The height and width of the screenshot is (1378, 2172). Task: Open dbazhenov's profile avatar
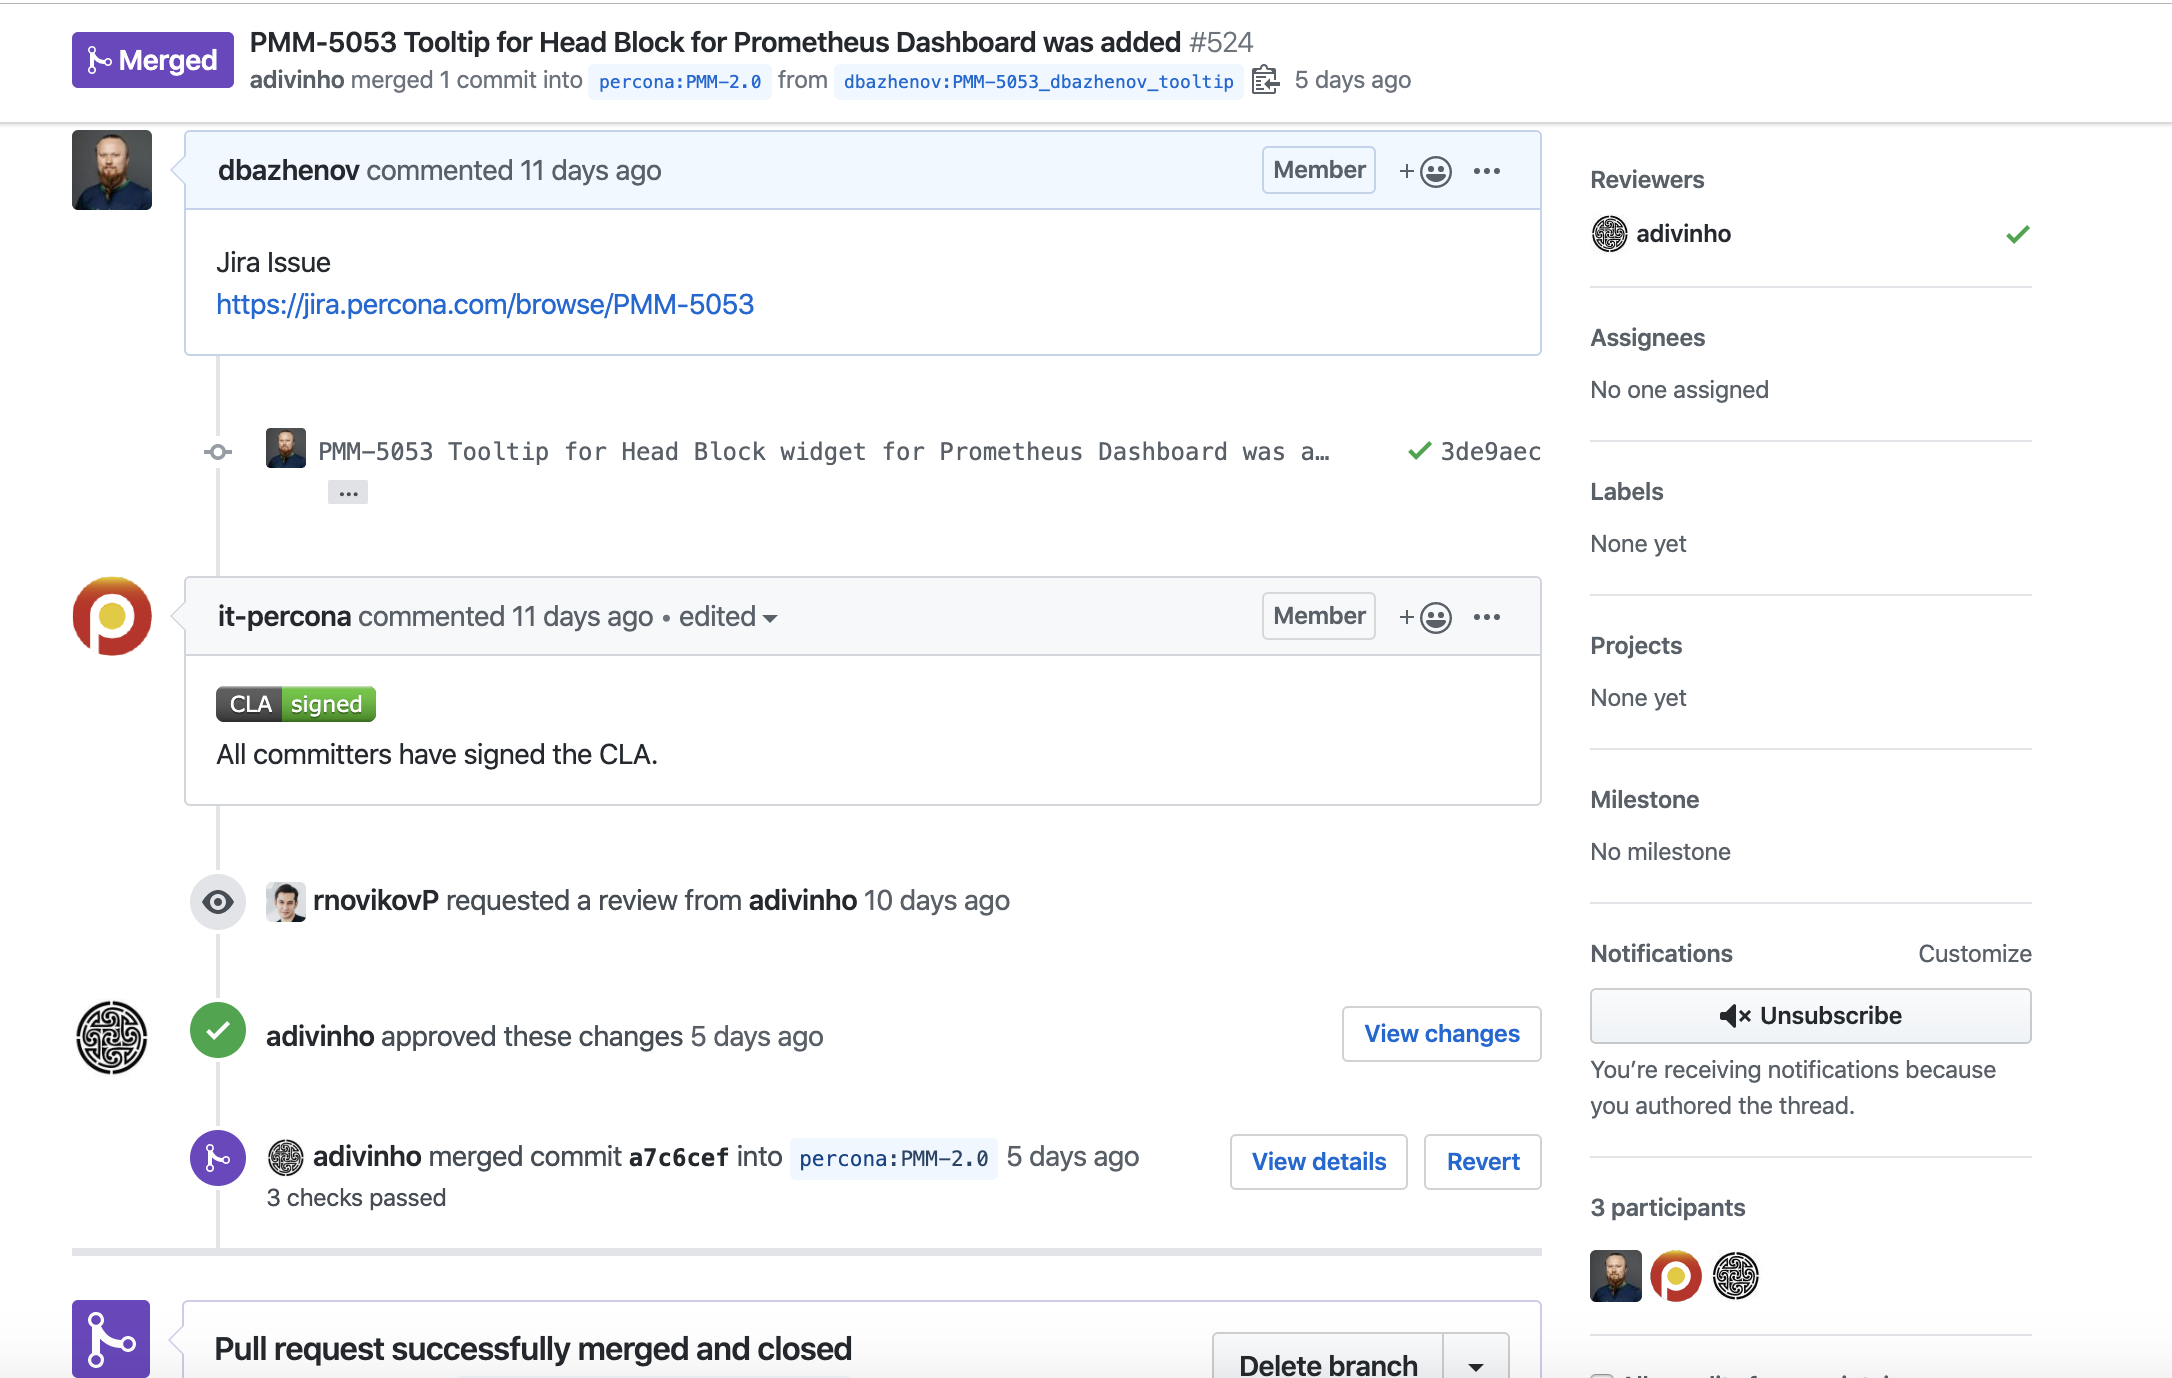pos(112,170)
